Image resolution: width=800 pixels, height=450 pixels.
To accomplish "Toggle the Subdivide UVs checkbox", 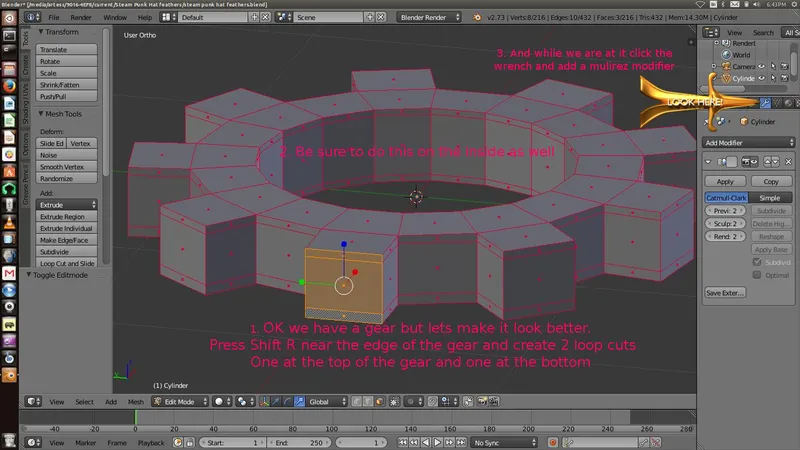I will (758, 261).
